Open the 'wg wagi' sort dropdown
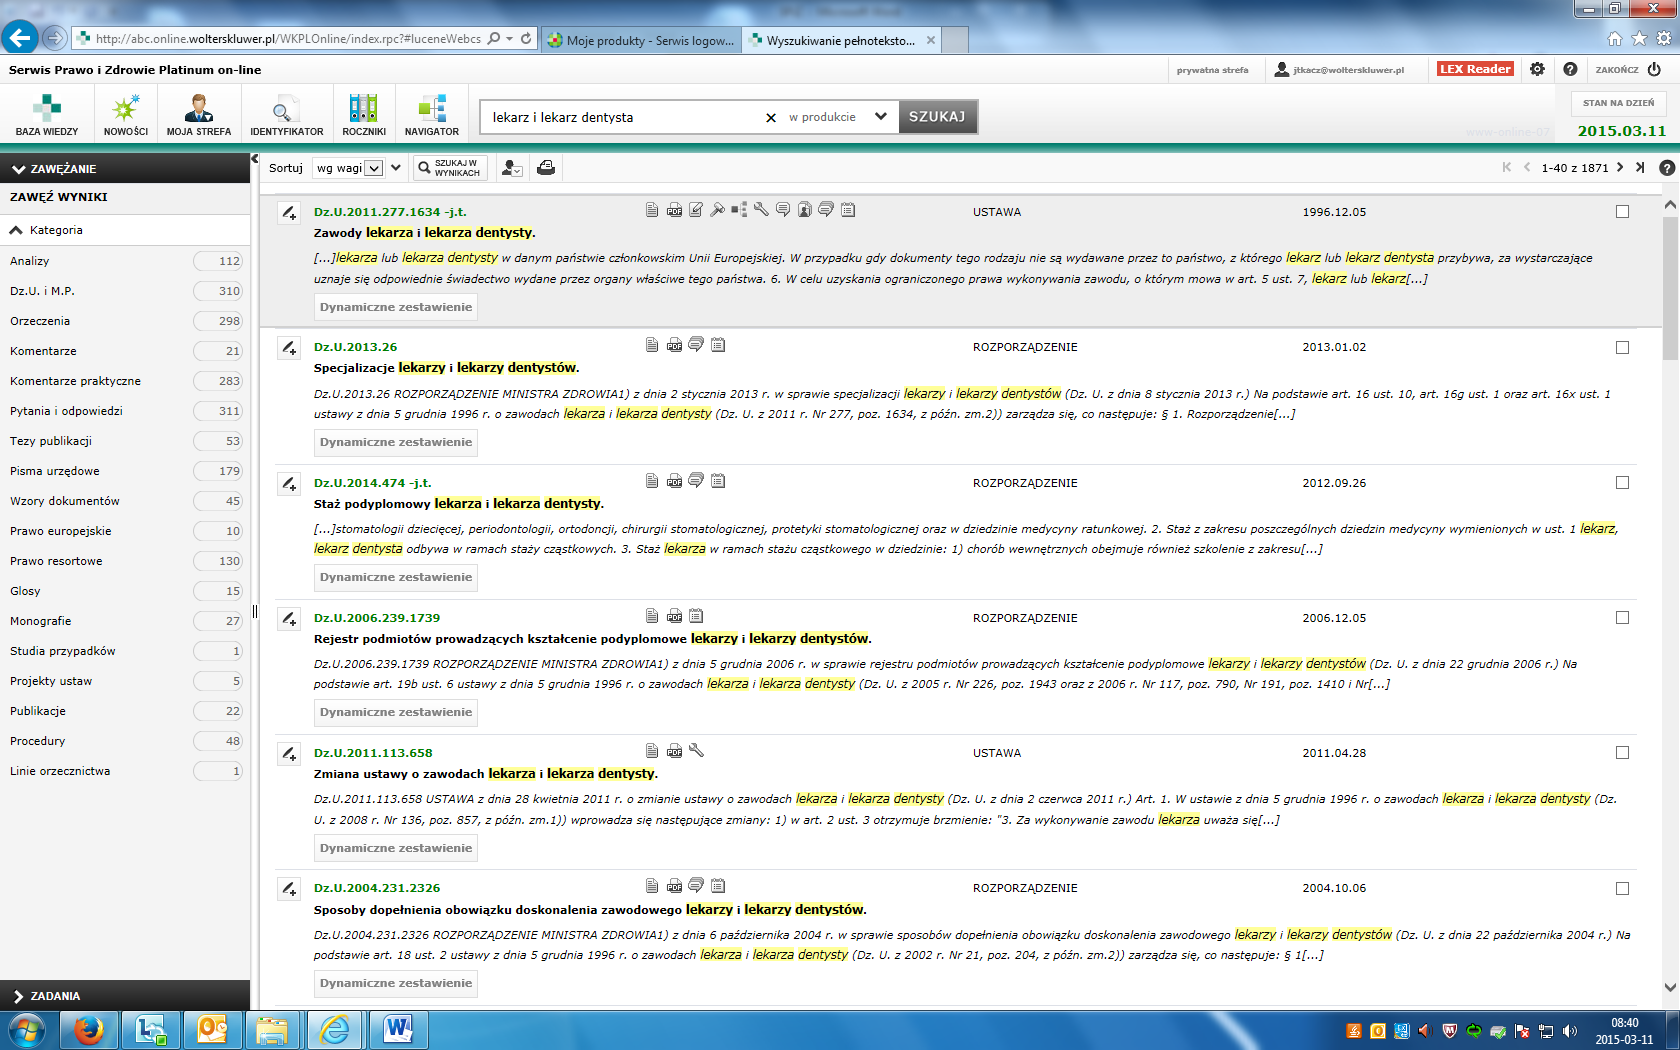Screen dimensions: 1680x1050 tap(348, 168)
